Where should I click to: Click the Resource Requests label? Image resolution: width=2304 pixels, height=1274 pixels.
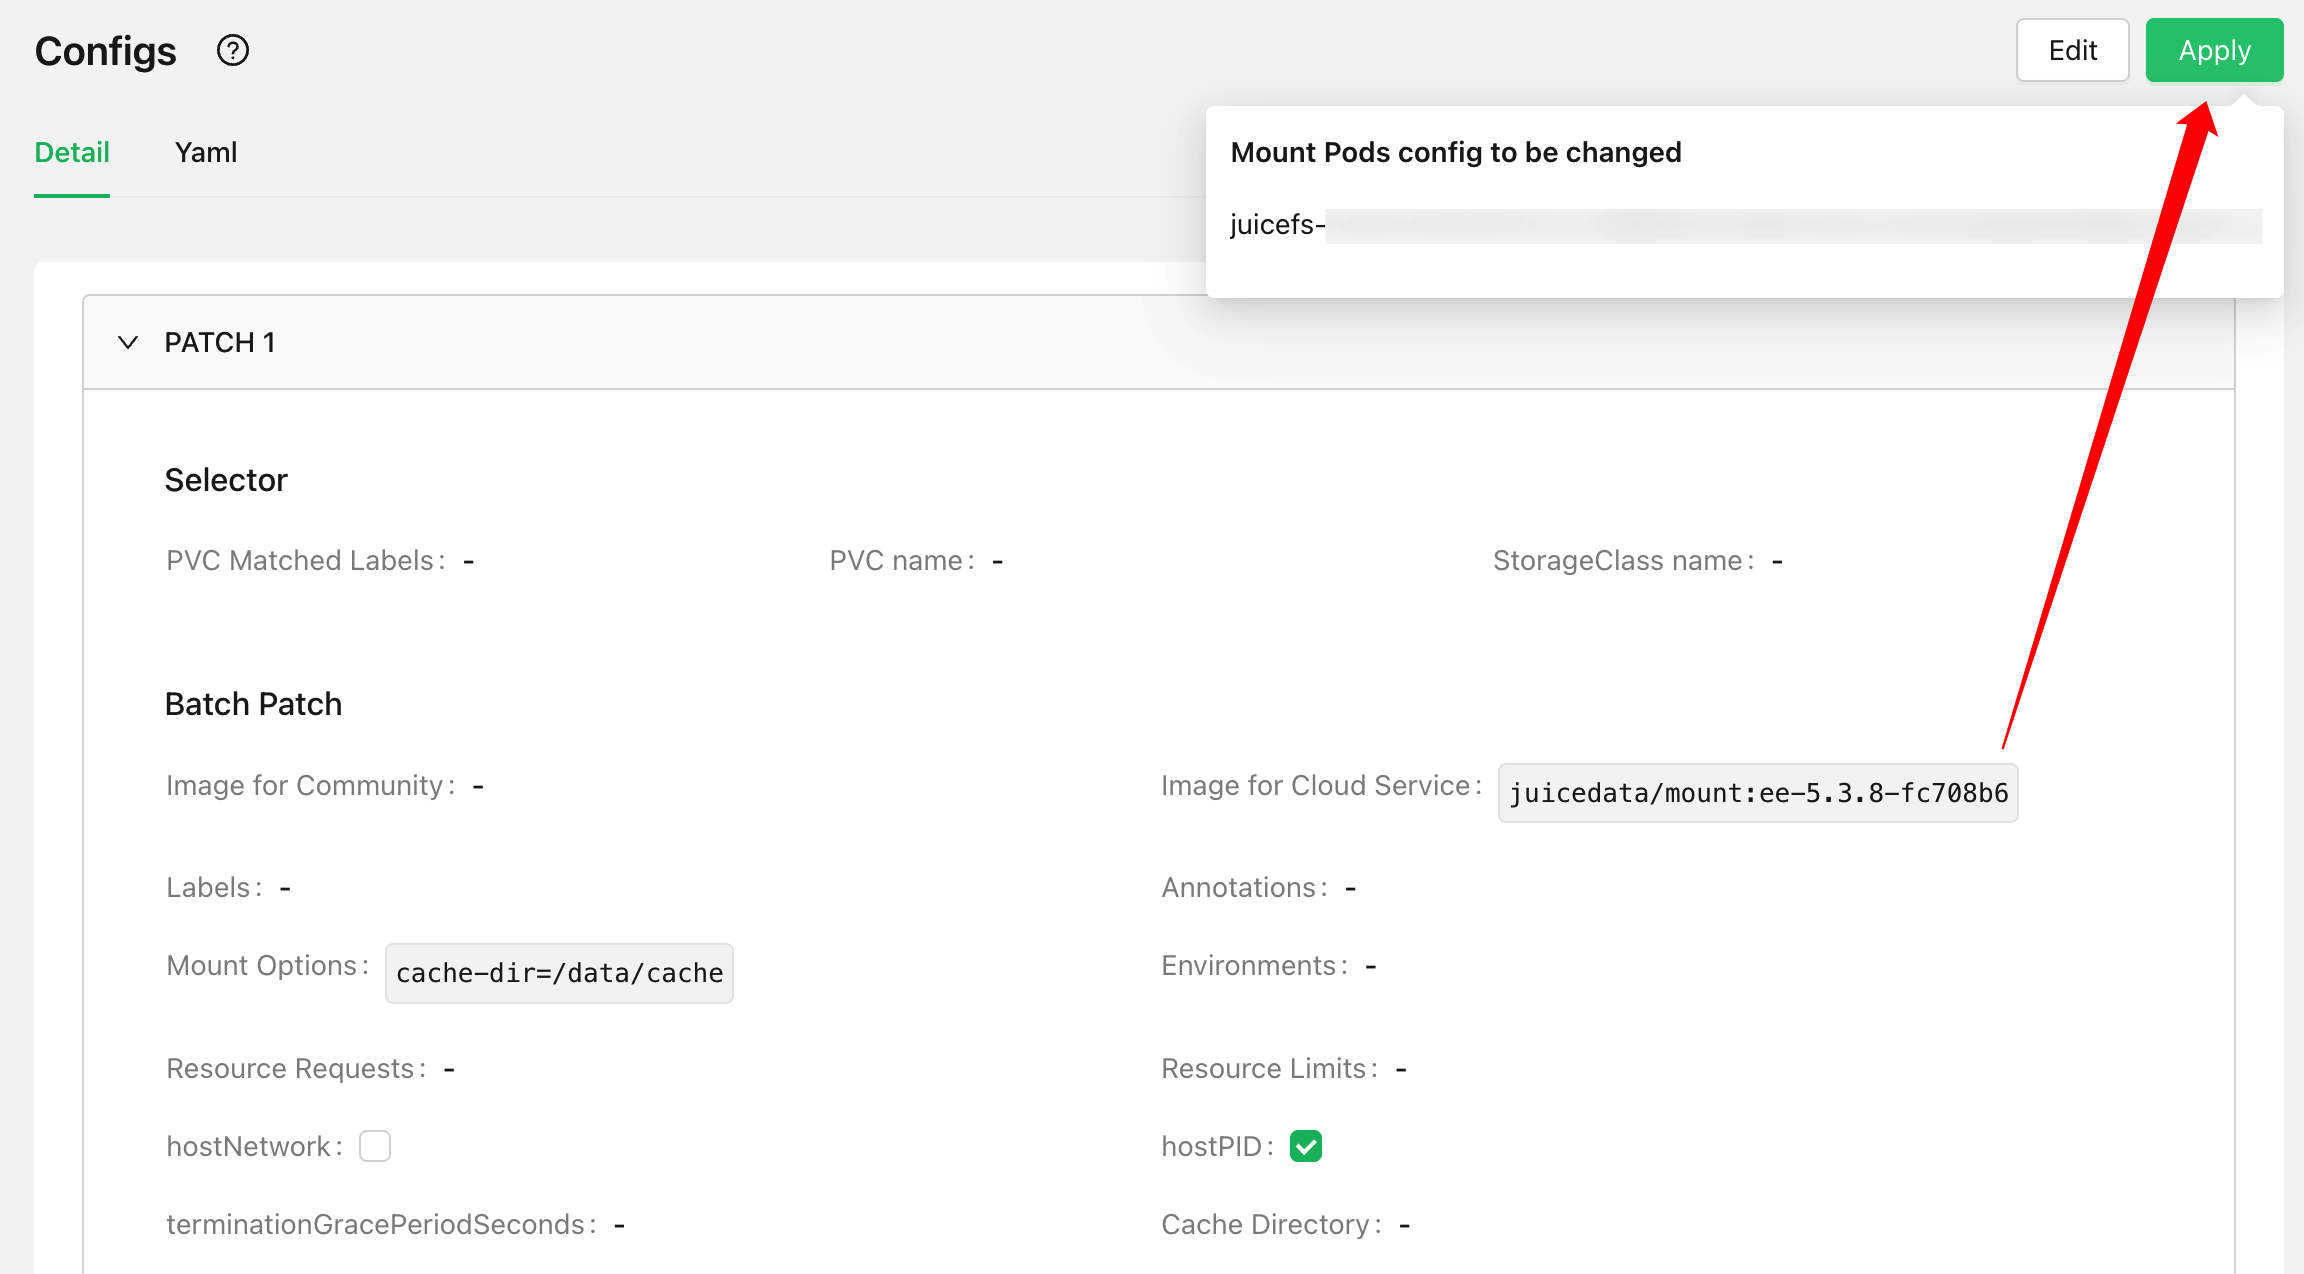[x=296, y=1068]
